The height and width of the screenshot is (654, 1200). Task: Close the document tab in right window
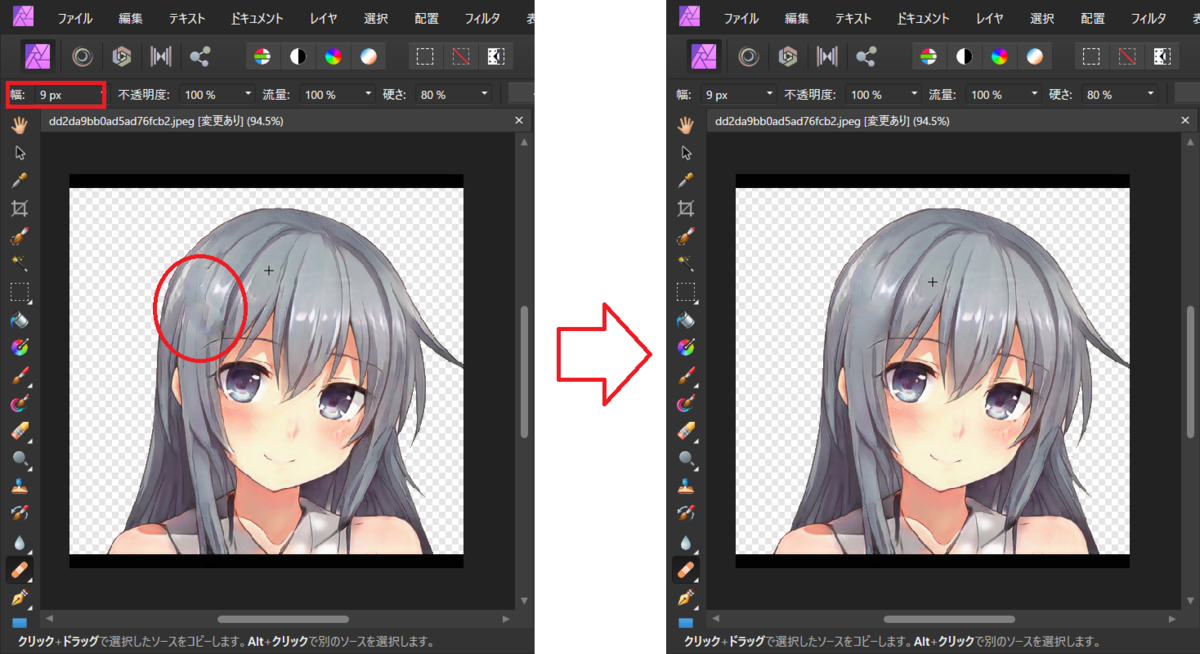tap(1185, 121)
